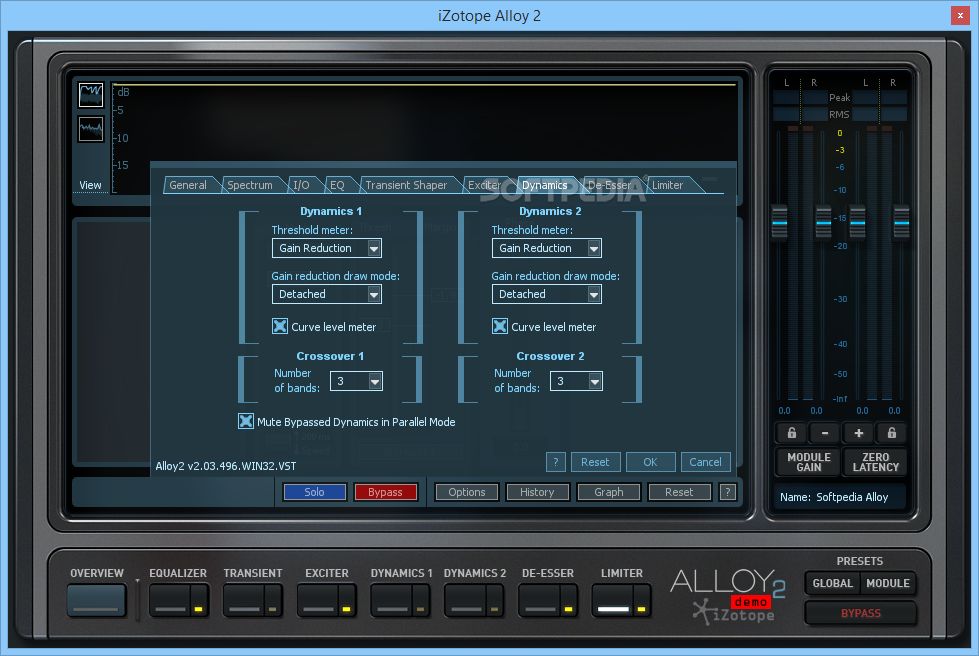Click the Reset button next to OK
This screenshot has width=979, height=656.
point(595,462)
